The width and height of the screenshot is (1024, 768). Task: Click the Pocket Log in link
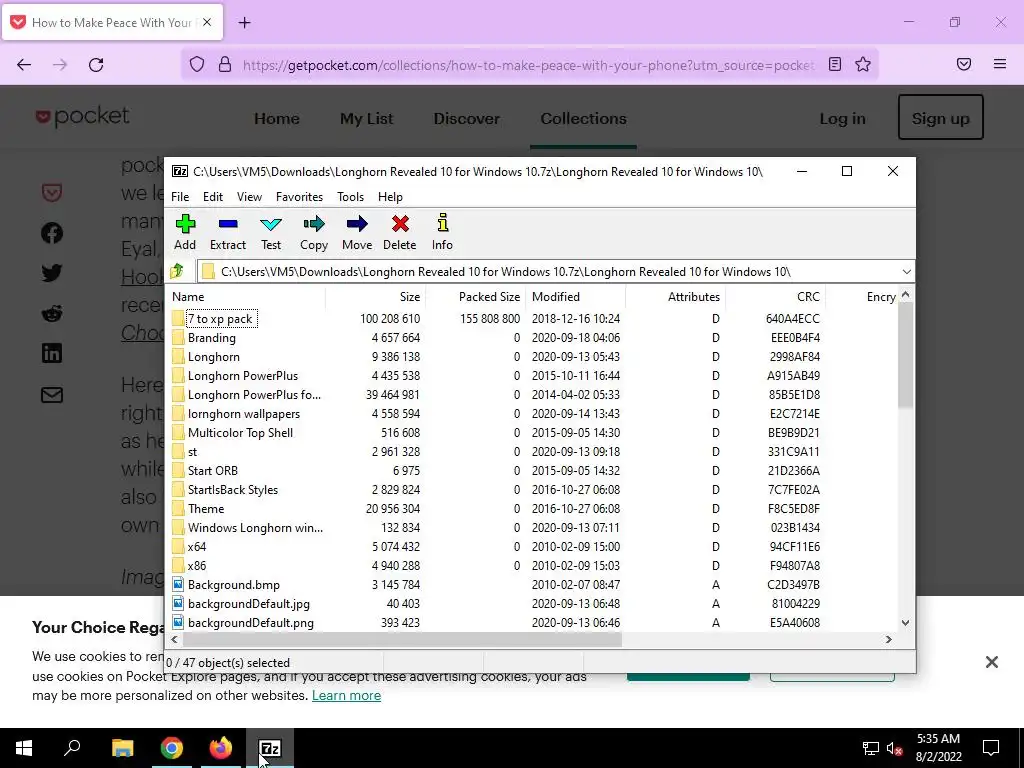[842, 119]
